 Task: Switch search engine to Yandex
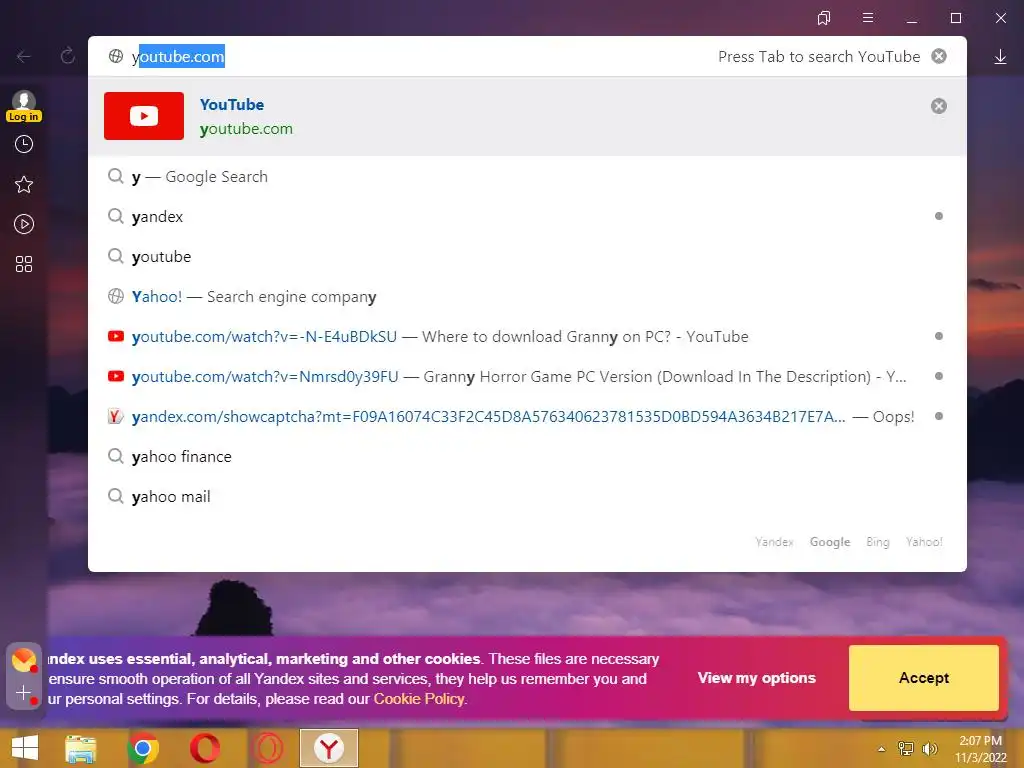pos(774,542)
